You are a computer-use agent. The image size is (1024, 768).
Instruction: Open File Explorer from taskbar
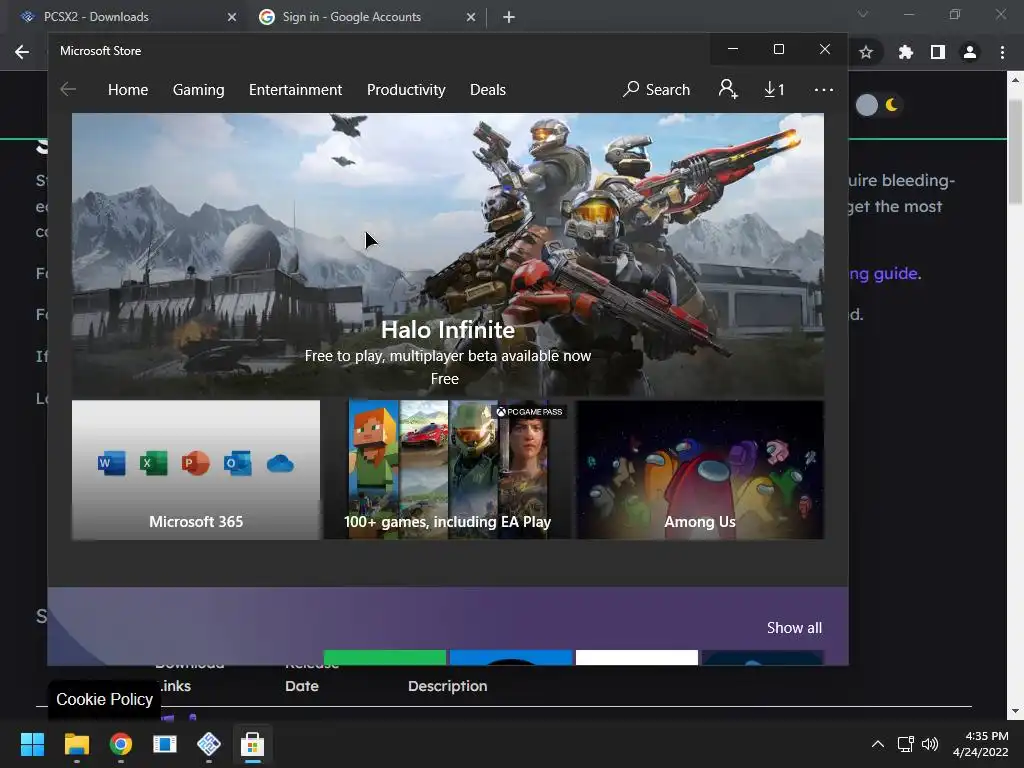click(x=76, y=744)
